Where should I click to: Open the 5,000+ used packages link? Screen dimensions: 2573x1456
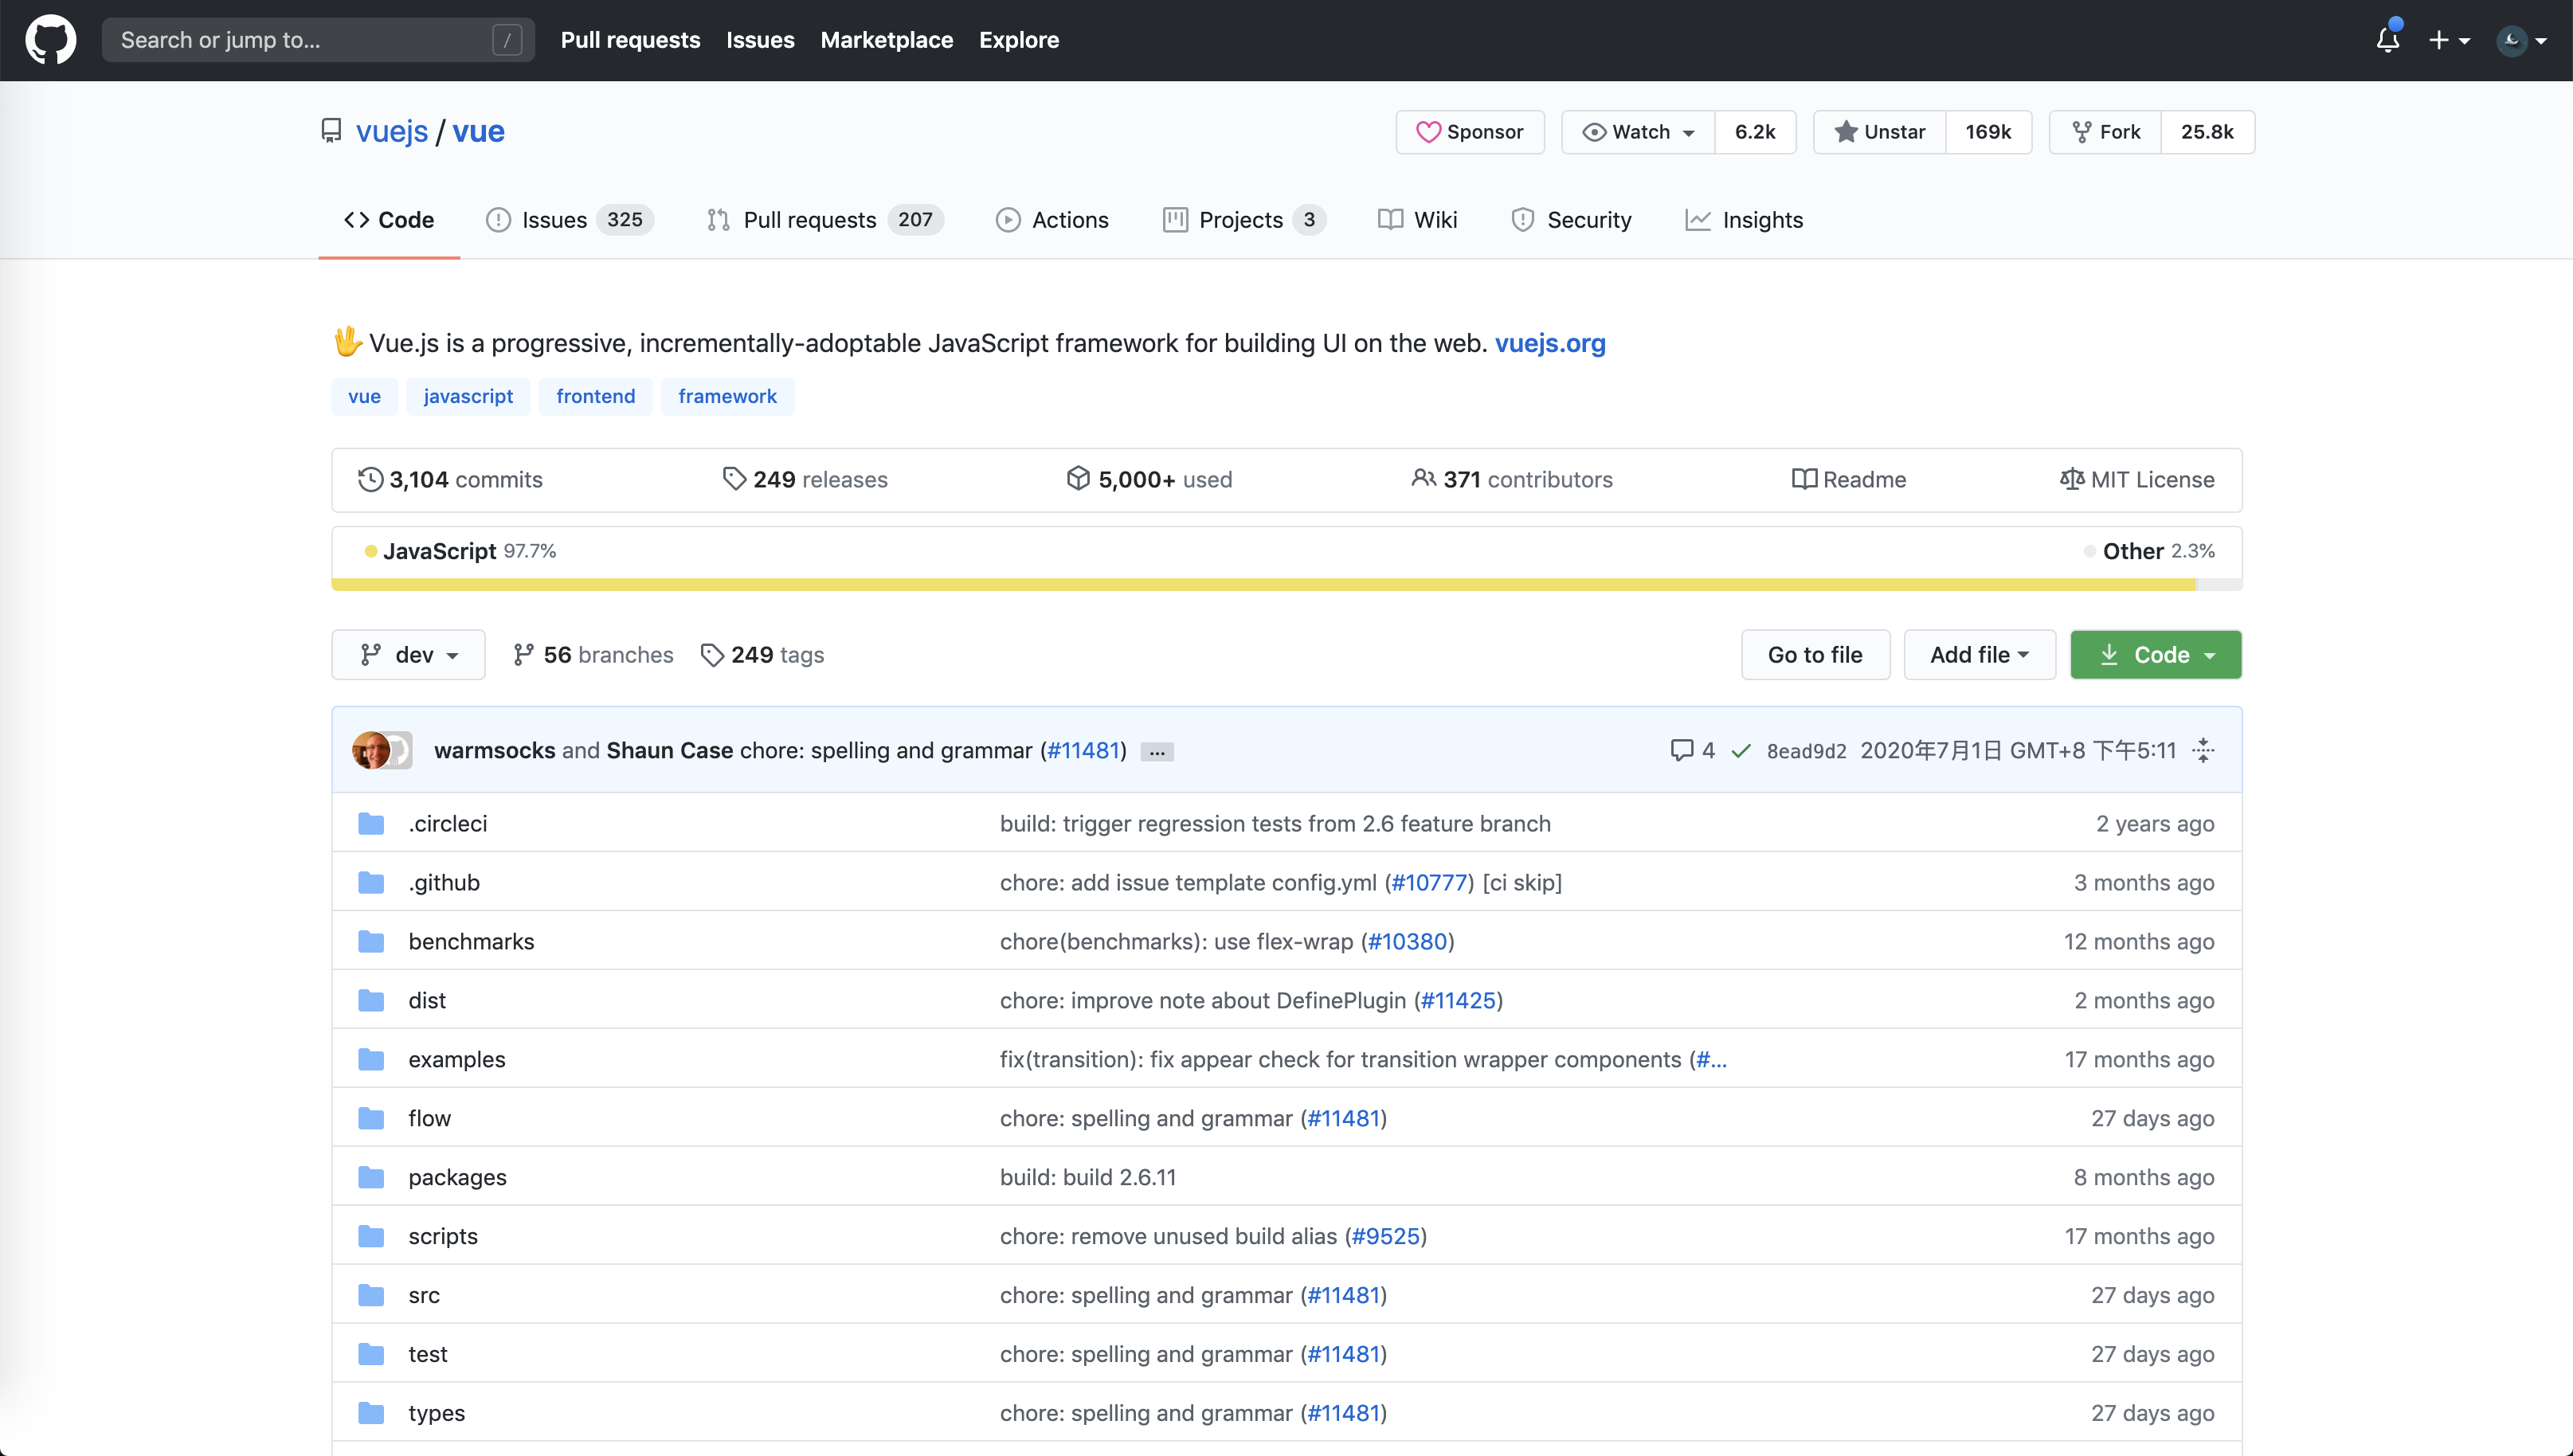(x=1149, y=480)
